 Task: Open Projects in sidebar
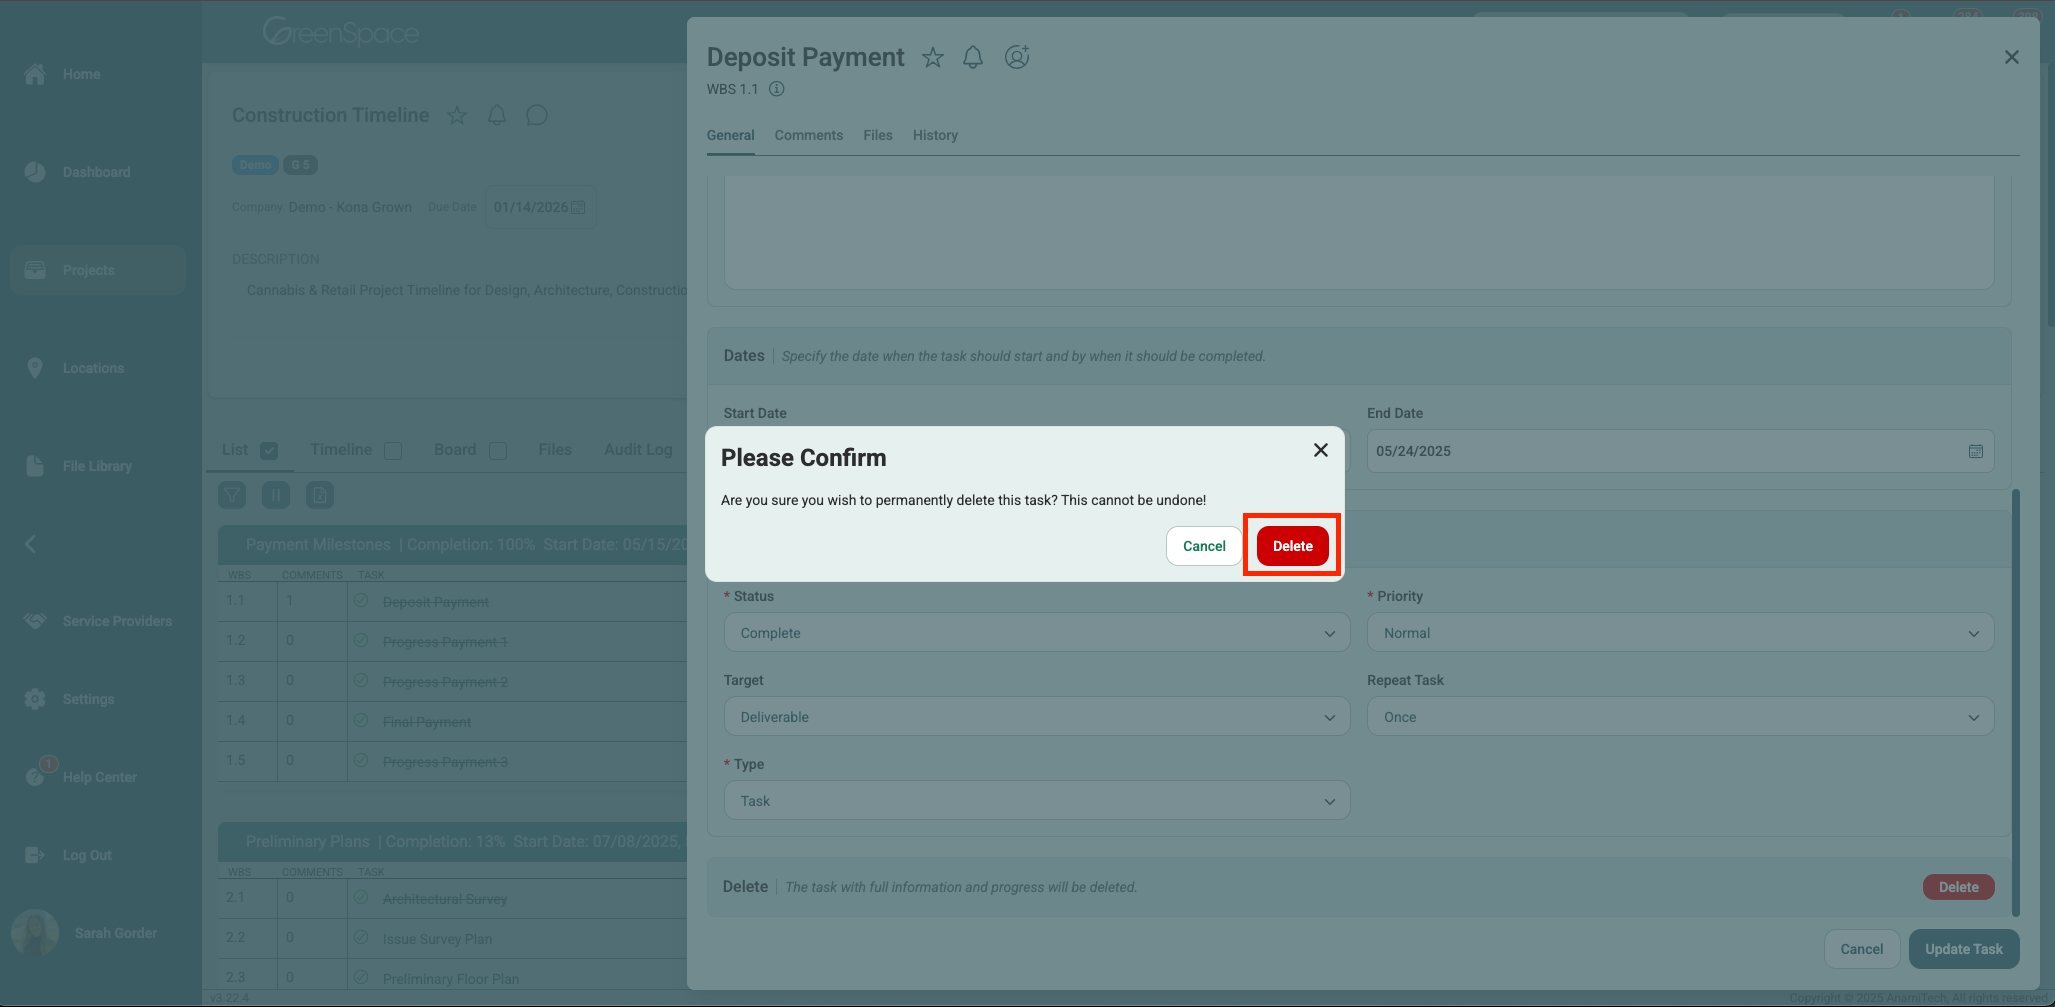pyautogui.click(x=98, y=270)
